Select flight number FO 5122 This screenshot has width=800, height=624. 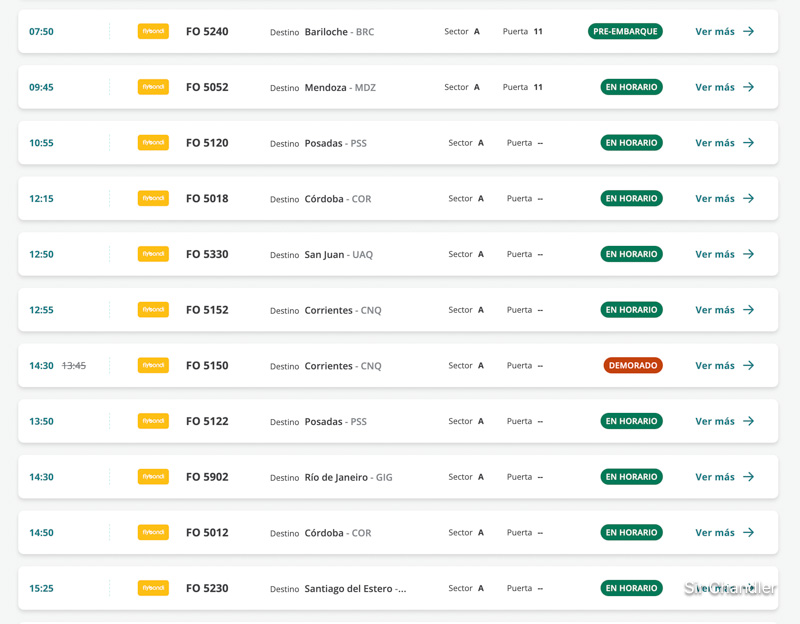pos(207,421)
